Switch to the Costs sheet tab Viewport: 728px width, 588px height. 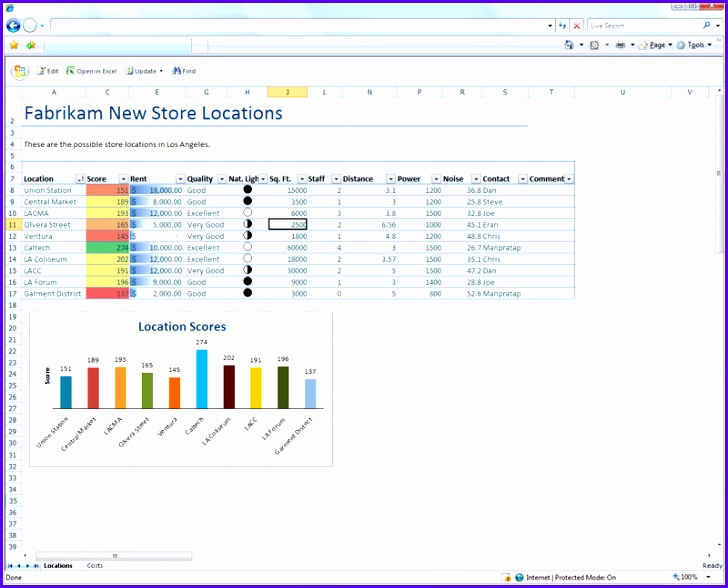click(95, 565)
